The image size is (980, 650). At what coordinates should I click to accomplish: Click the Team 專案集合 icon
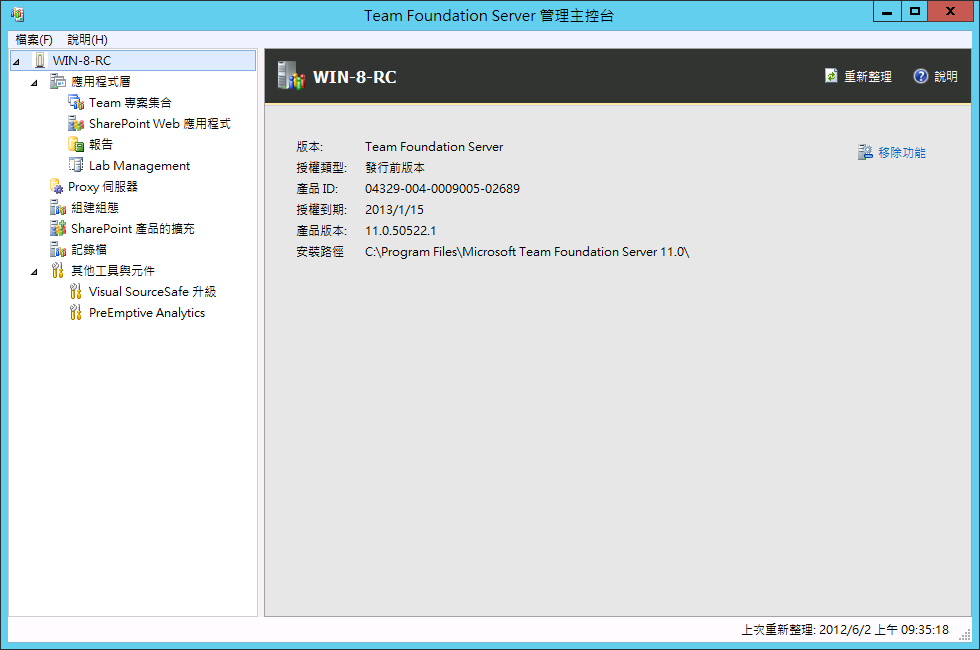click(x=76, y=102)
